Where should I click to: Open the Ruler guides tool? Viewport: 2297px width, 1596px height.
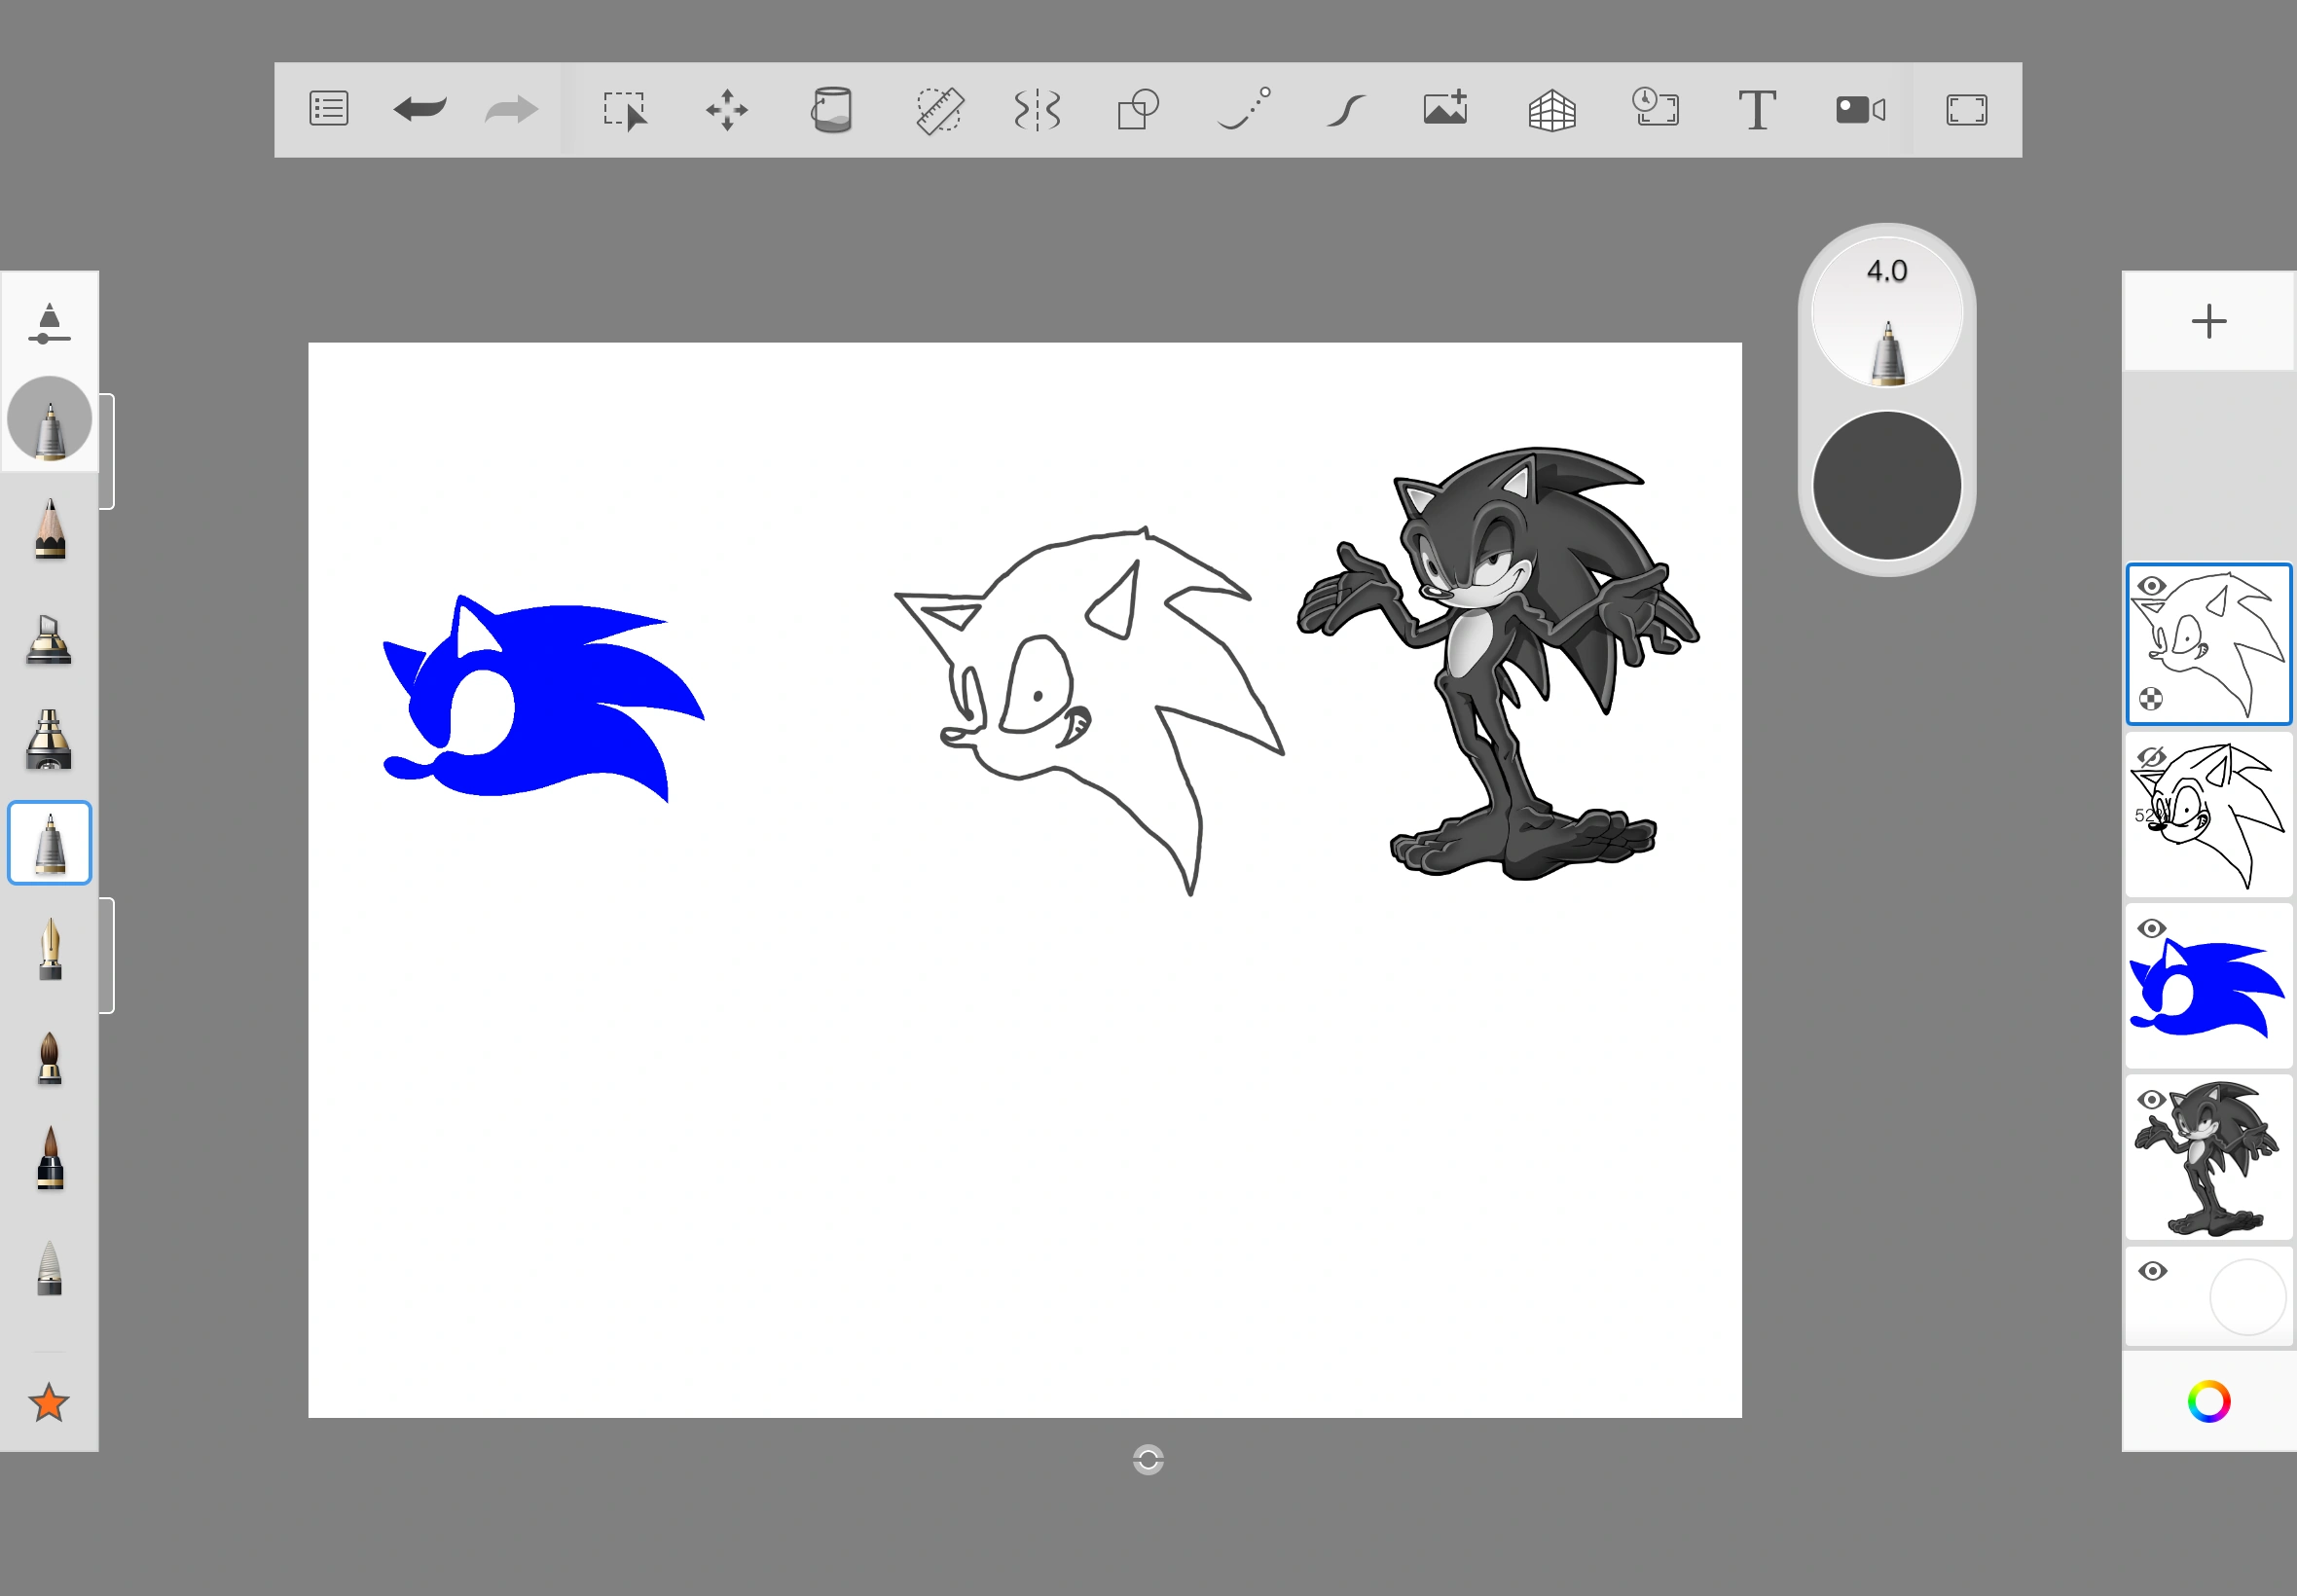(x=938, y=109)
